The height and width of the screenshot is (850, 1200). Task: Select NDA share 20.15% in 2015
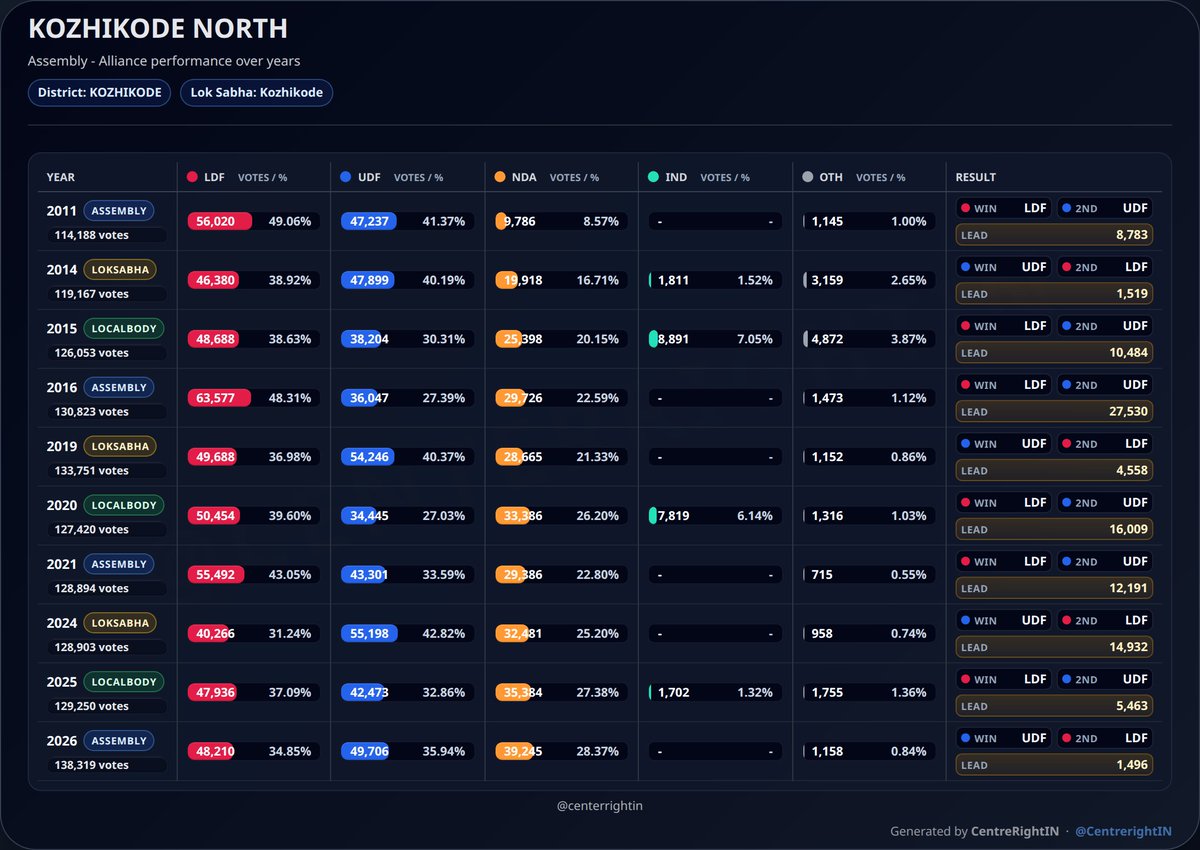click(x=601, y=339)
